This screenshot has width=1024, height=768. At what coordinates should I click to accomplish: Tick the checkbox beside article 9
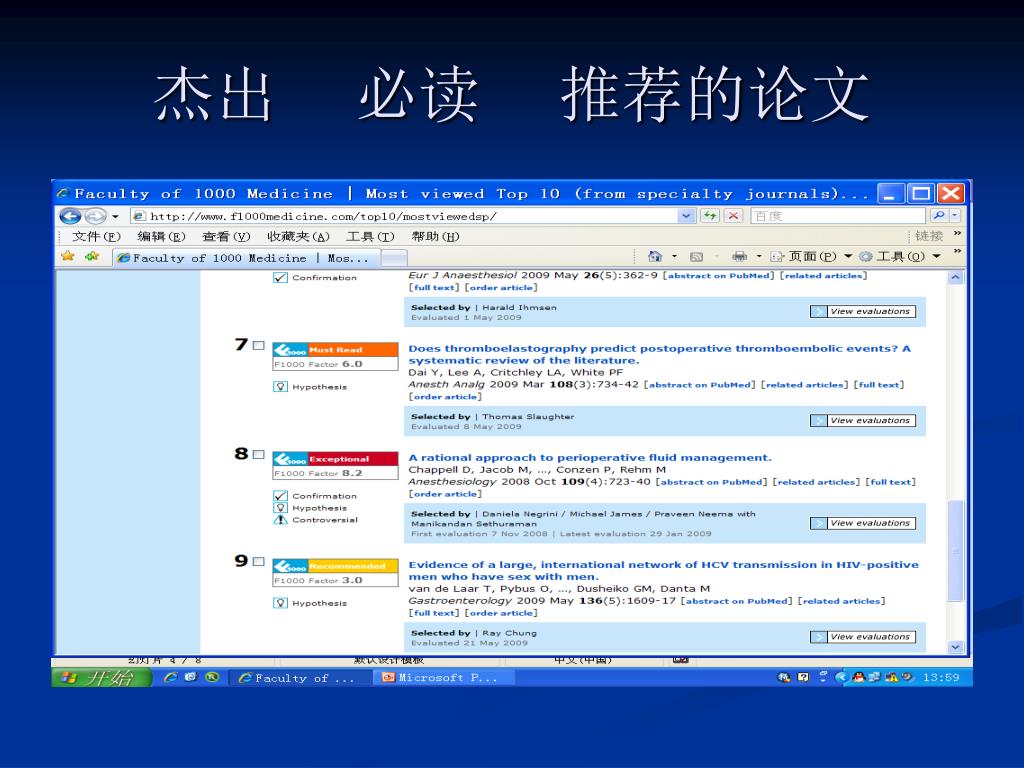click(259, 562)
